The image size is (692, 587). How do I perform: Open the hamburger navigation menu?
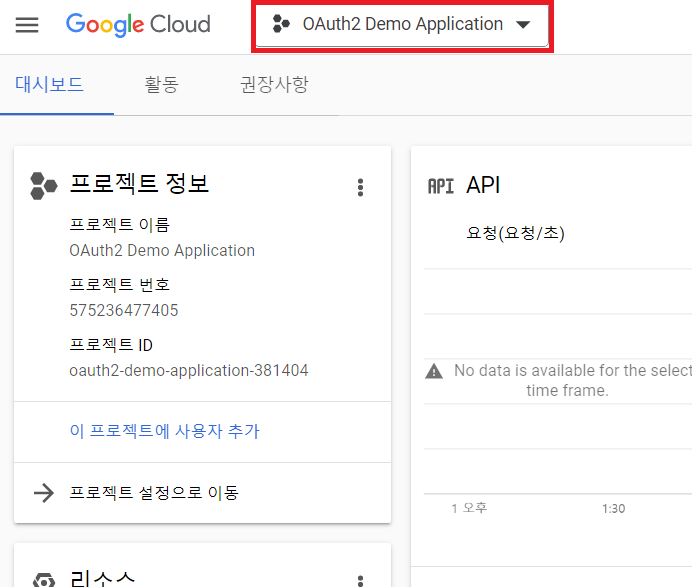[27, 25]
